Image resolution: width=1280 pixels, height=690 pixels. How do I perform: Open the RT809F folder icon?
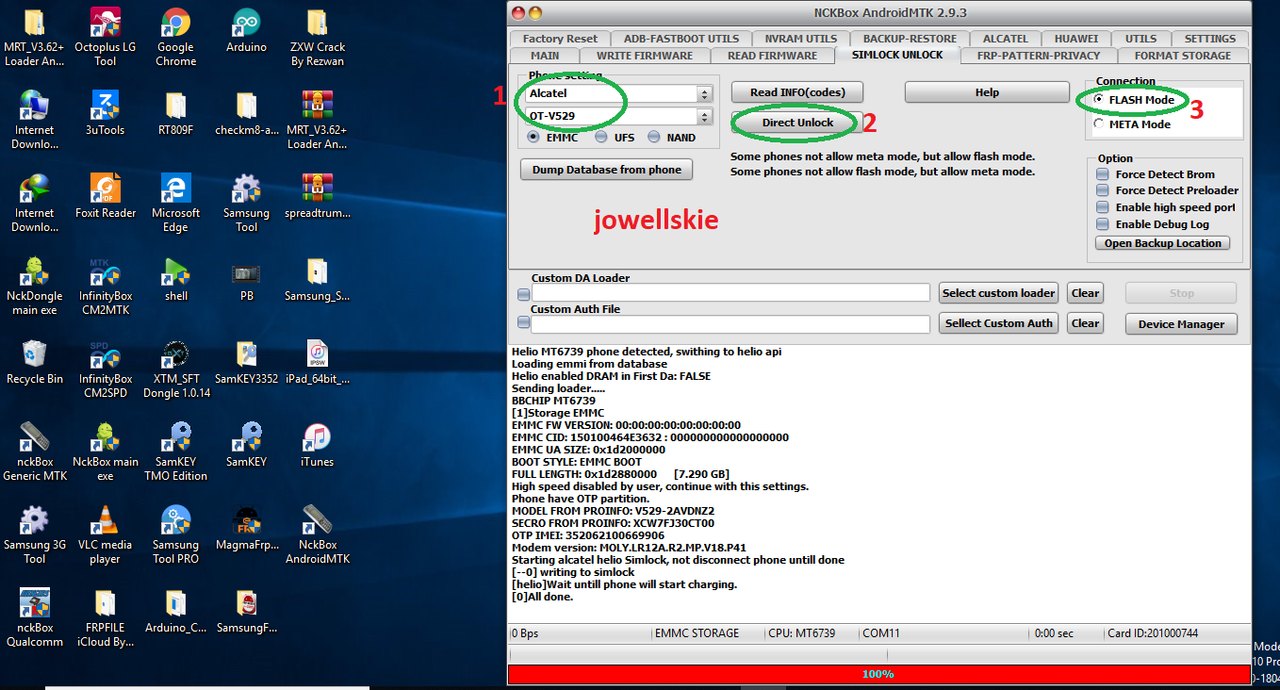click(x=175, y=113)
